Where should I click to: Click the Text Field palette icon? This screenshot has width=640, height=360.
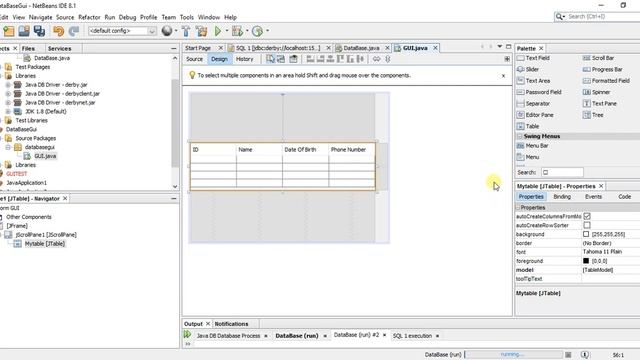pyautogui.click(x=520, y=58)
